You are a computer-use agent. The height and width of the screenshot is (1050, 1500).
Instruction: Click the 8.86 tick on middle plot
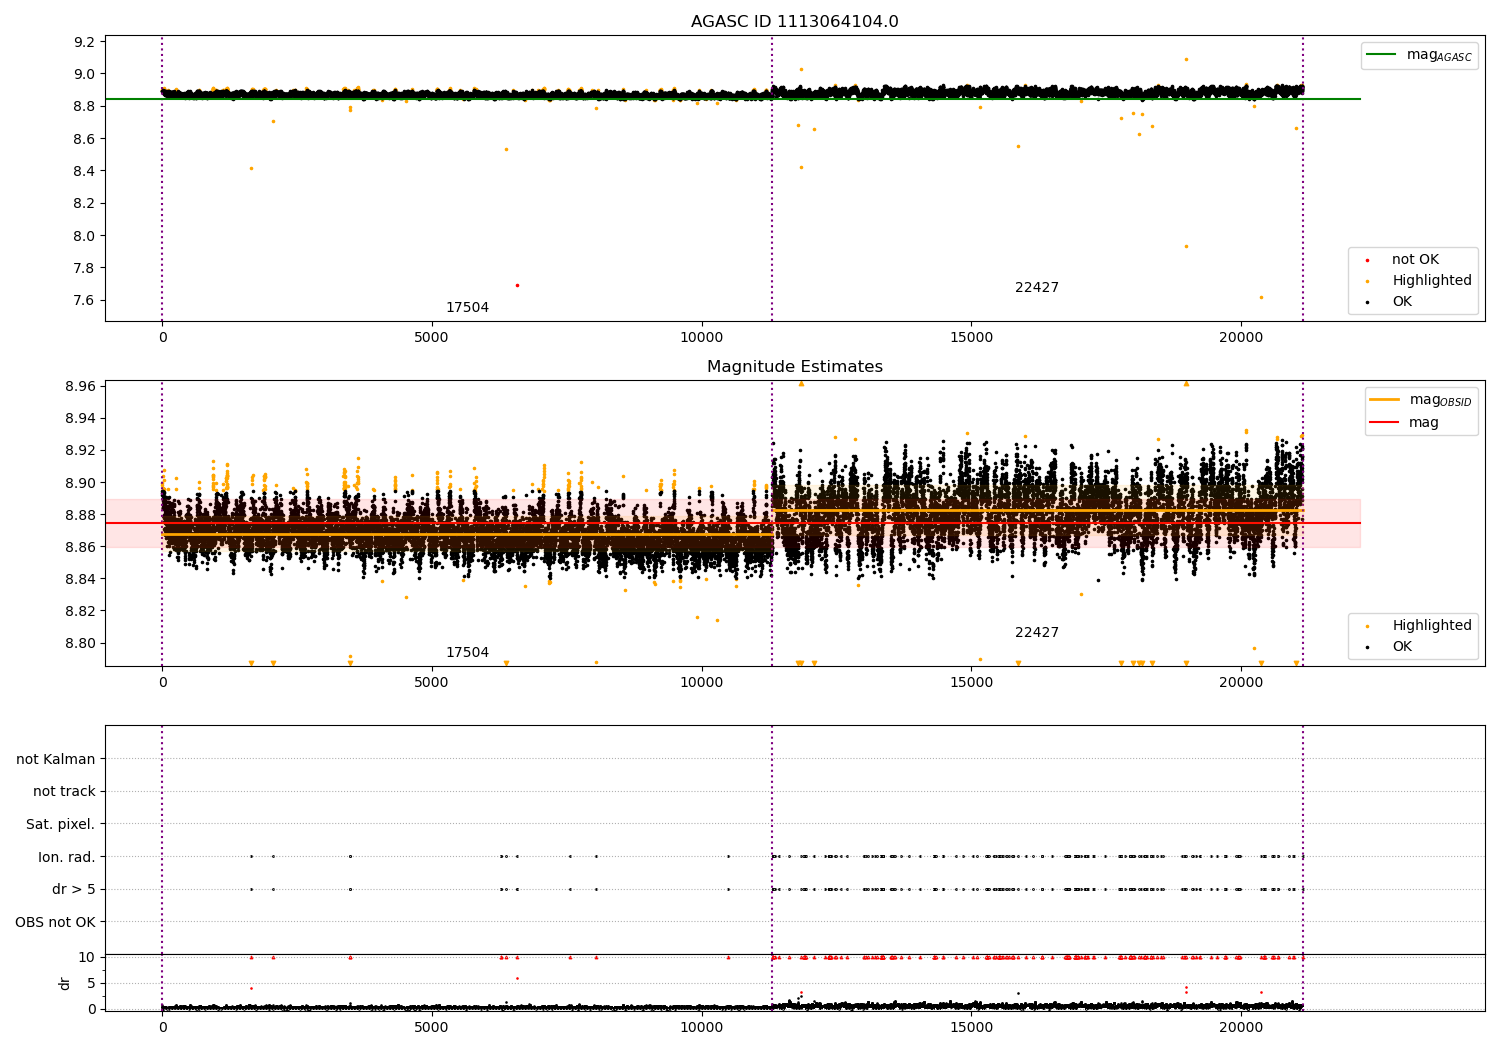[81, 547]
